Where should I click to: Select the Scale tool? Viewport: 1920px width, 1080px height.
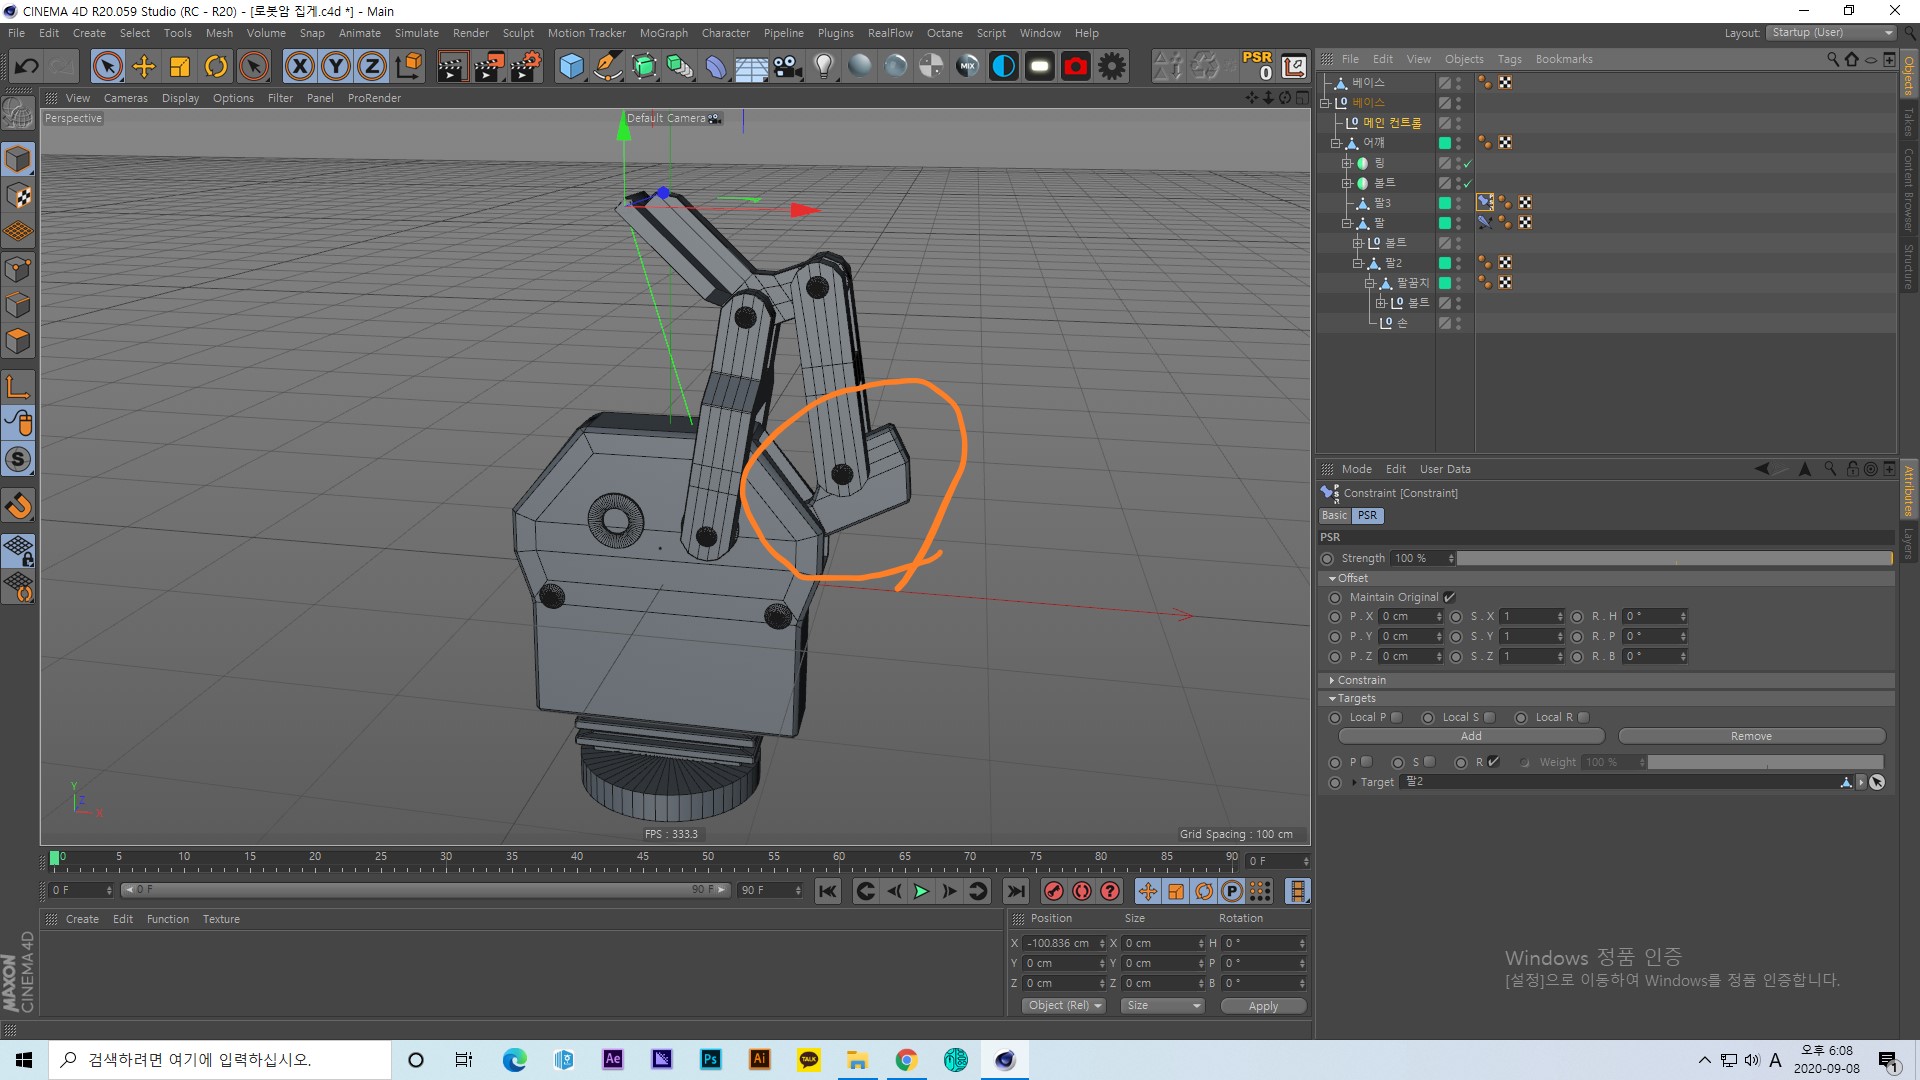click(x=180, y=67)
